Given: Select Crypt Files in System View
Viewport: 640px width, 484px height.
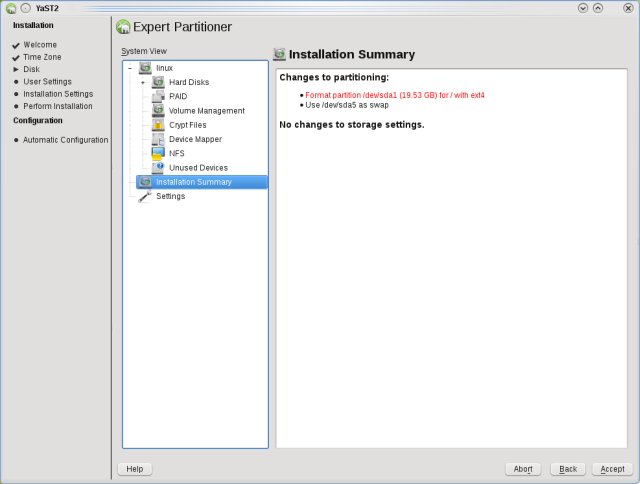Looking at the screenshot, I should point(188,125).
